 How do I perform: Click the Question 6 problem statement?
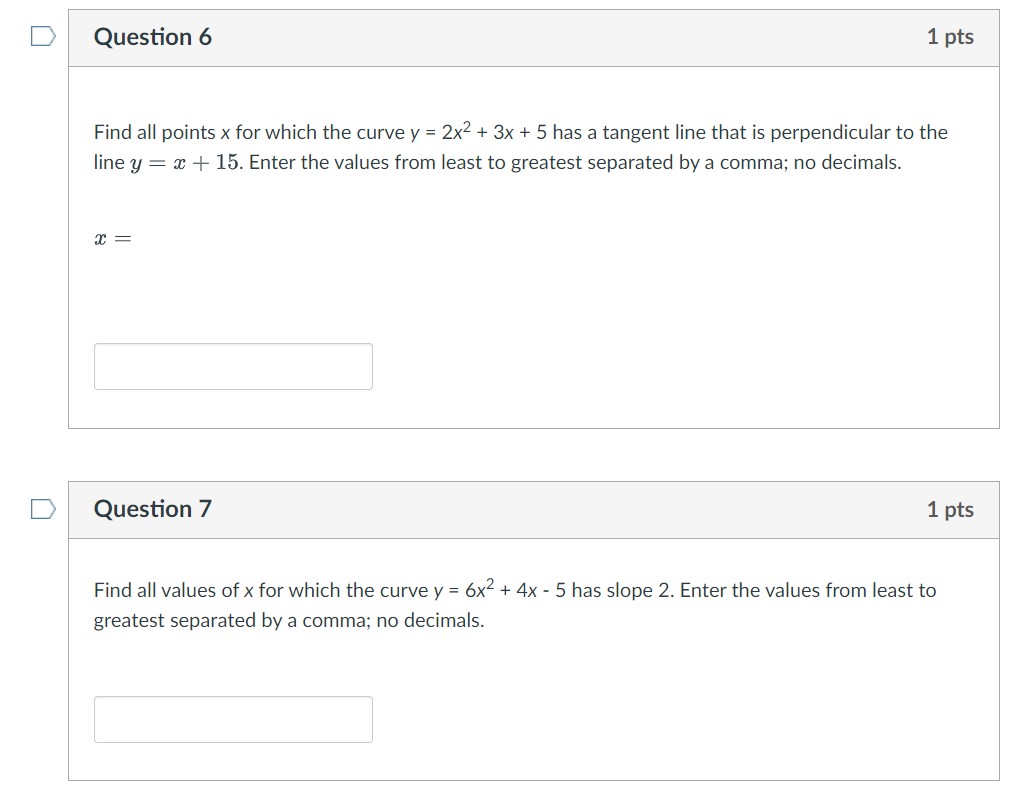coord(520,147)
